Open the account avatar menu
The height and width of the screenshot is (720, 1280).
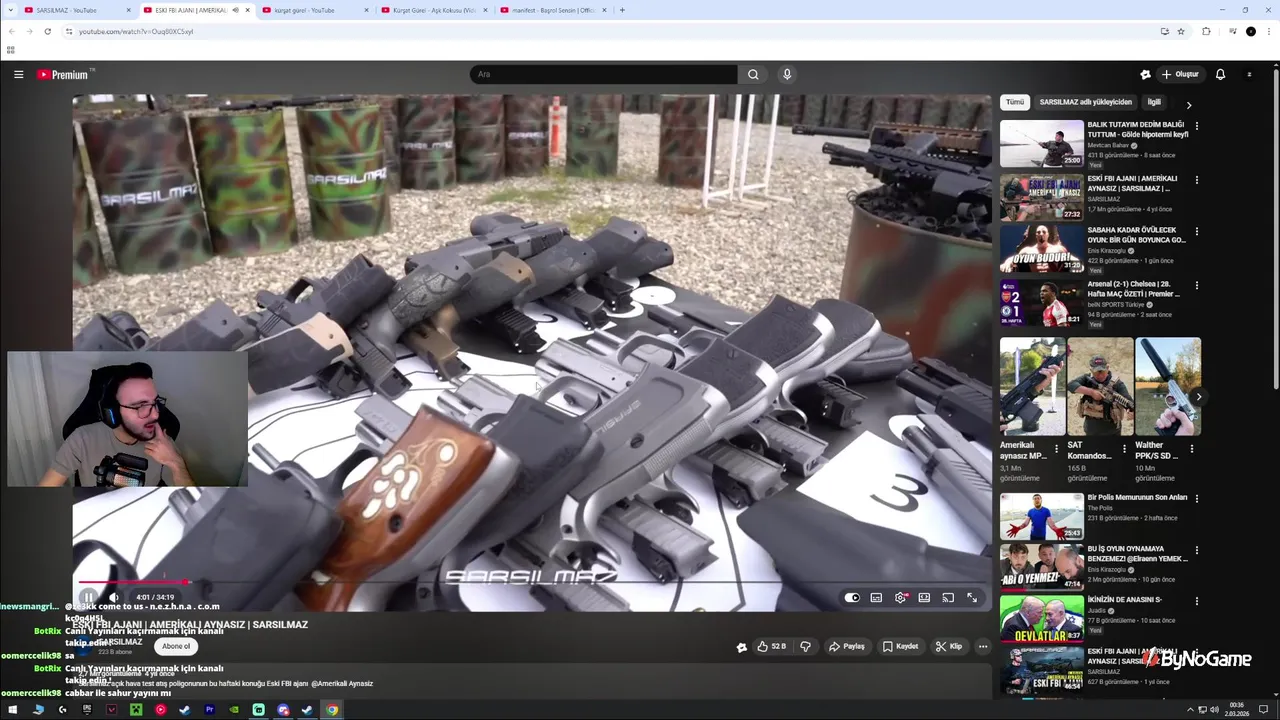click(1249, 74)
